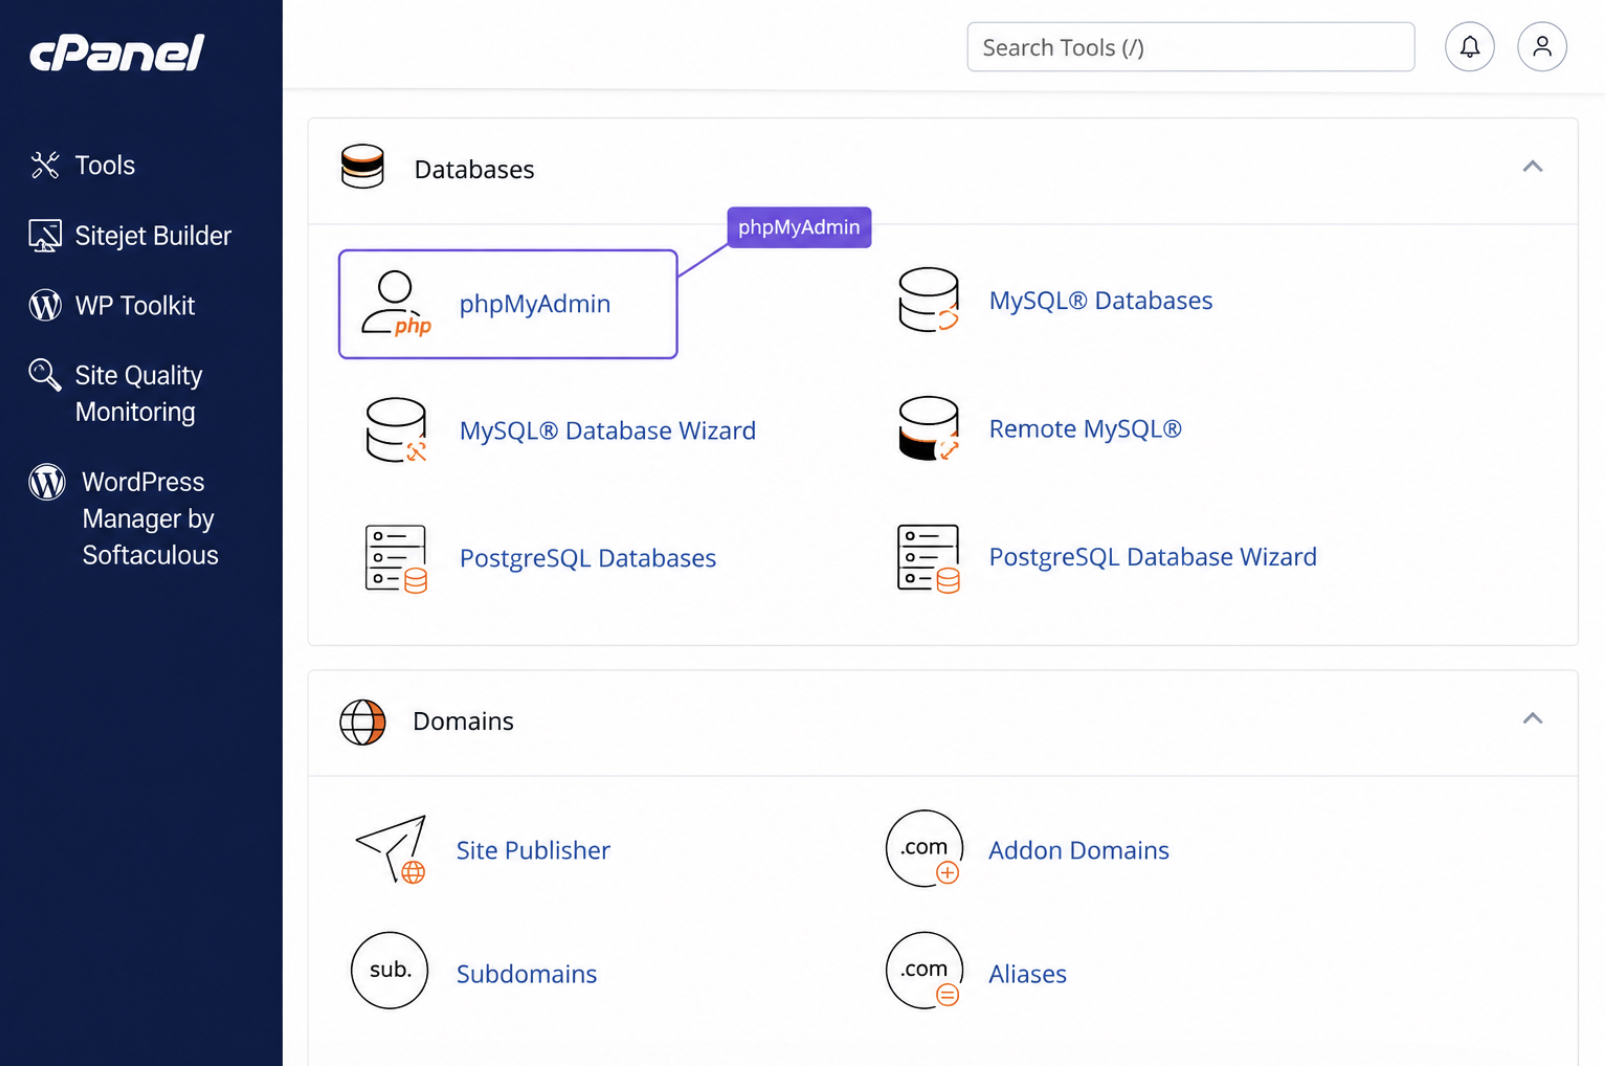
Task: Open the PostgreSQL Databases link
Action: pos(588,558)
